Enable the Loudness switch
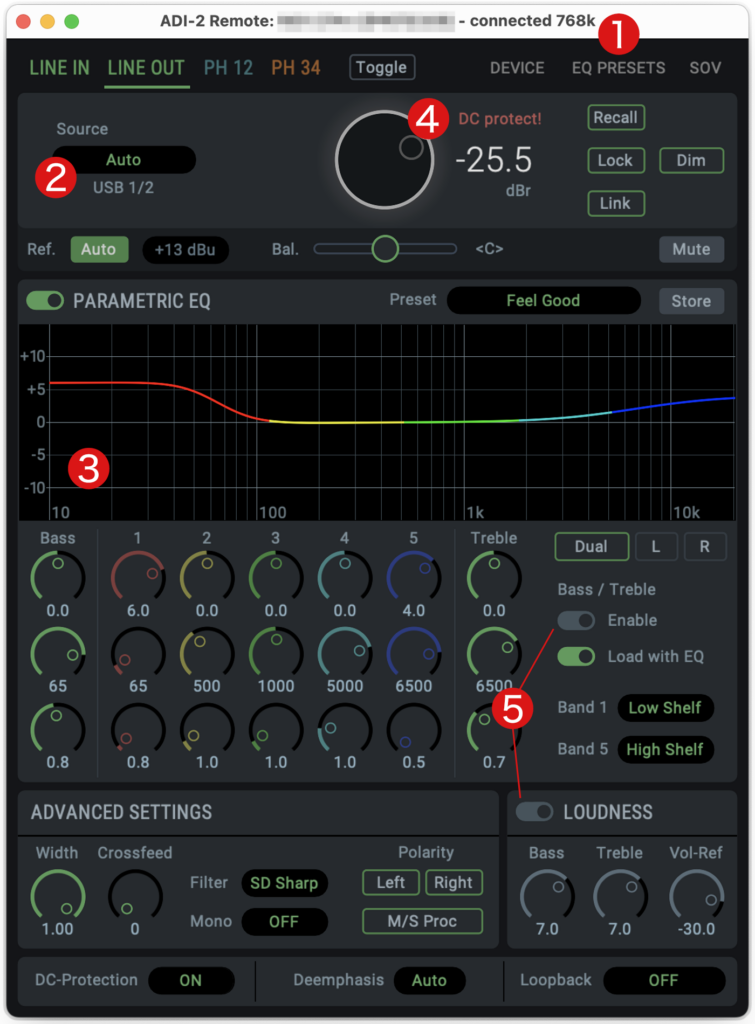 (x=534, y=812)
